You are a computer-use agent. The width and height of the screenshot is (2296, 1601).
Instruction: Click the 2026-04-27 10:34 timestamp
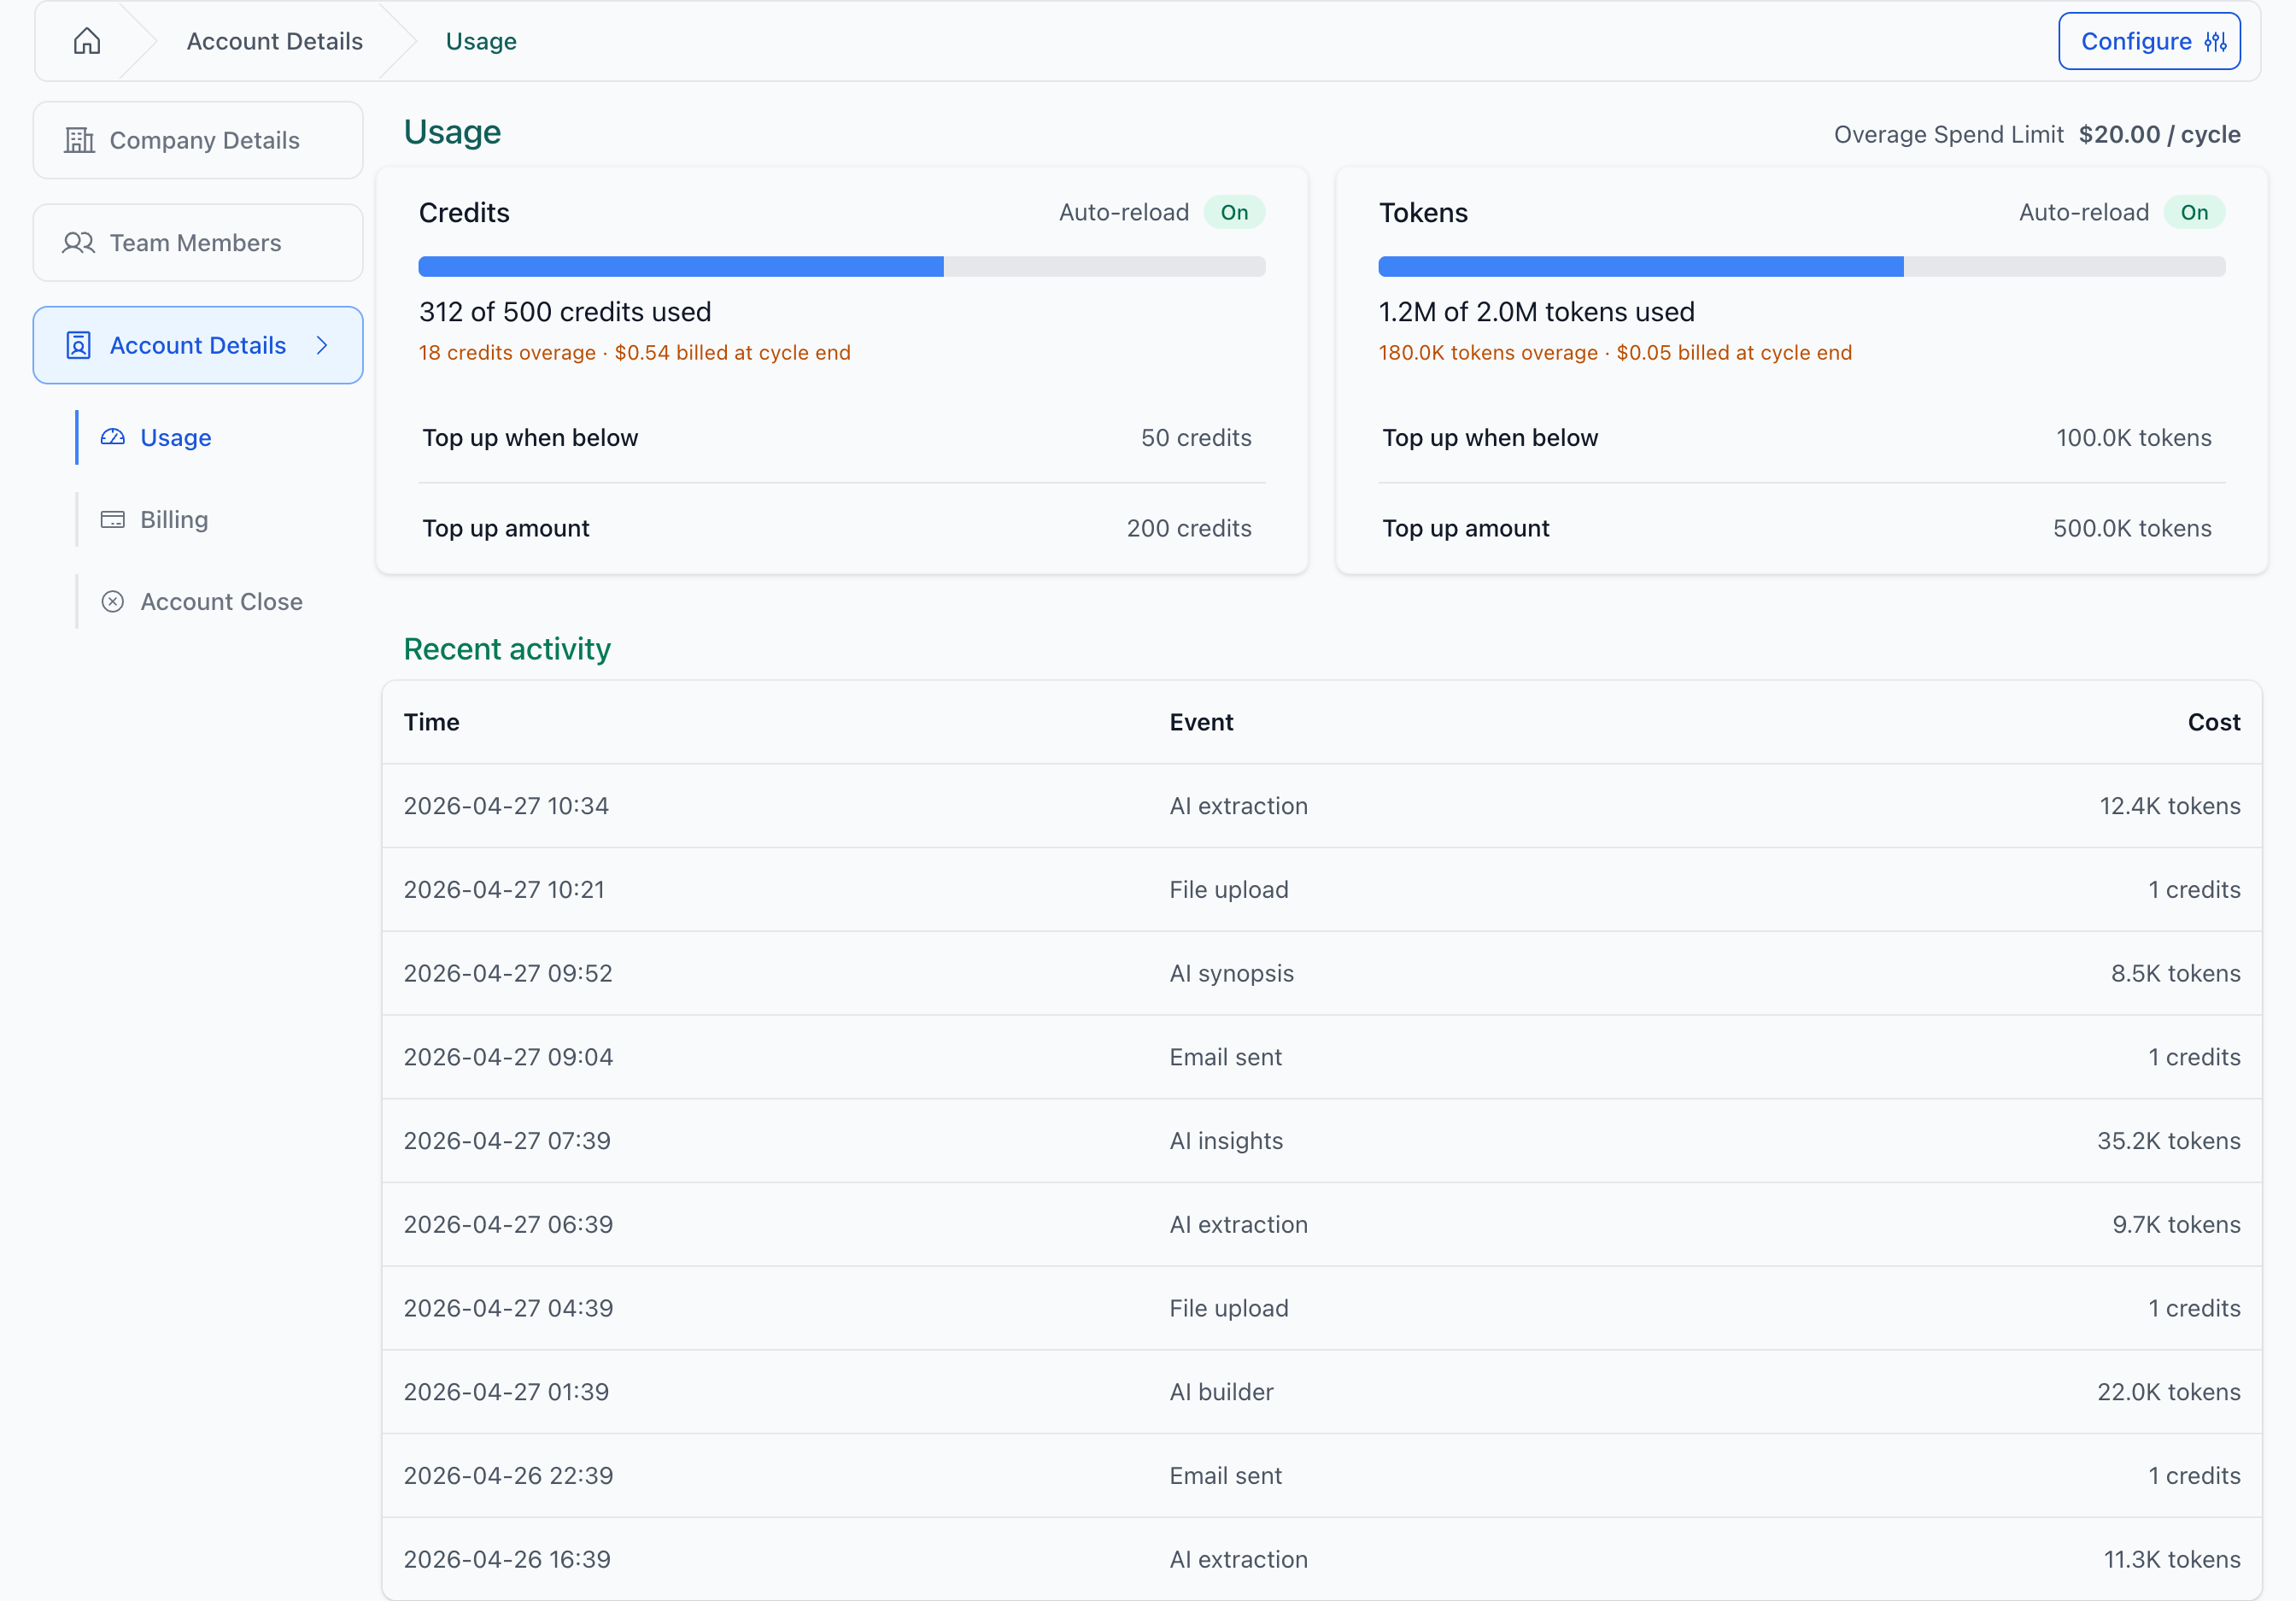point(506,805)
